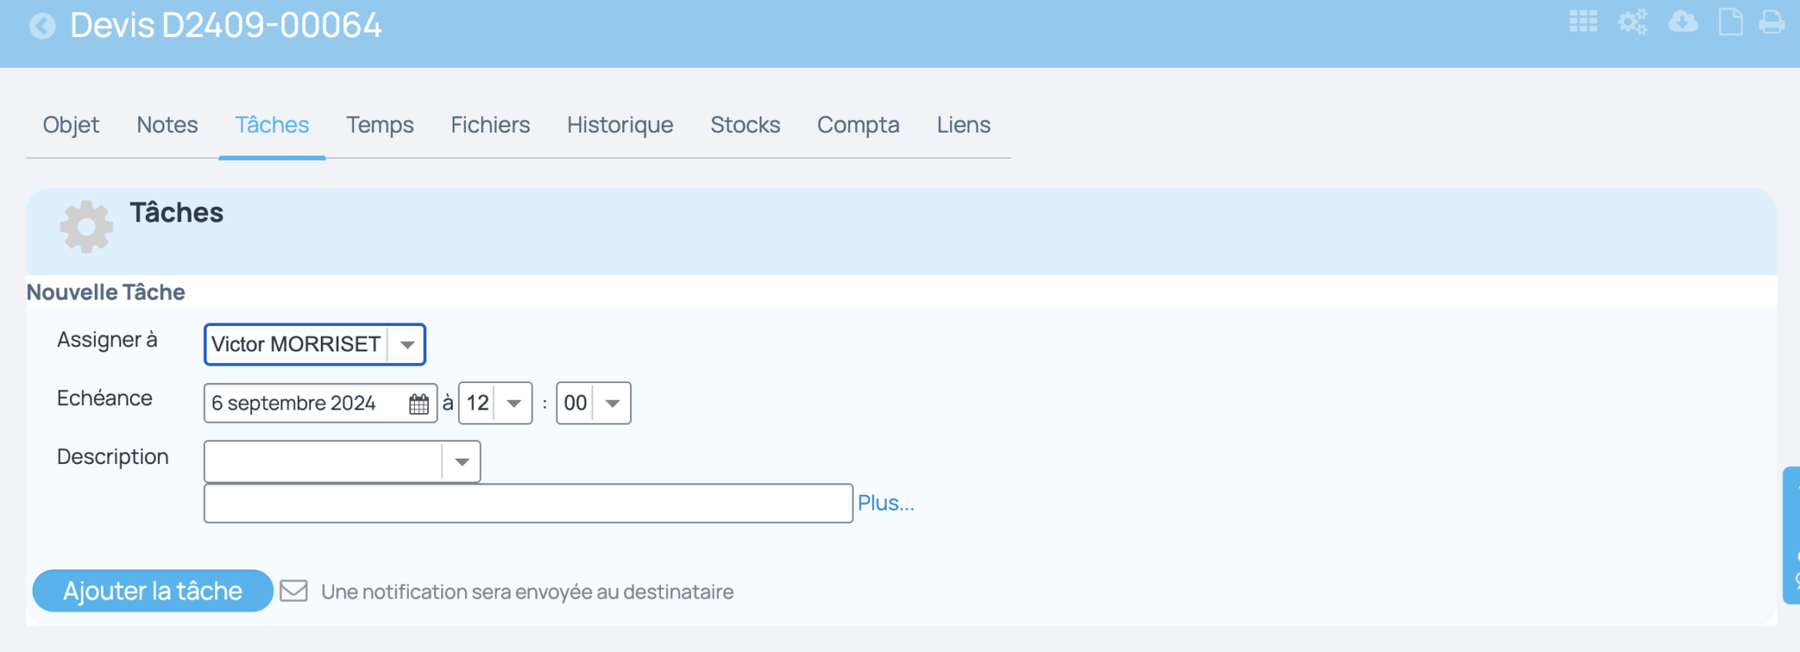This screenshot has height=652, width=1800.
Task: Open the calendar date picker icon
Action: pyautogui.click(x=419, y=404)
